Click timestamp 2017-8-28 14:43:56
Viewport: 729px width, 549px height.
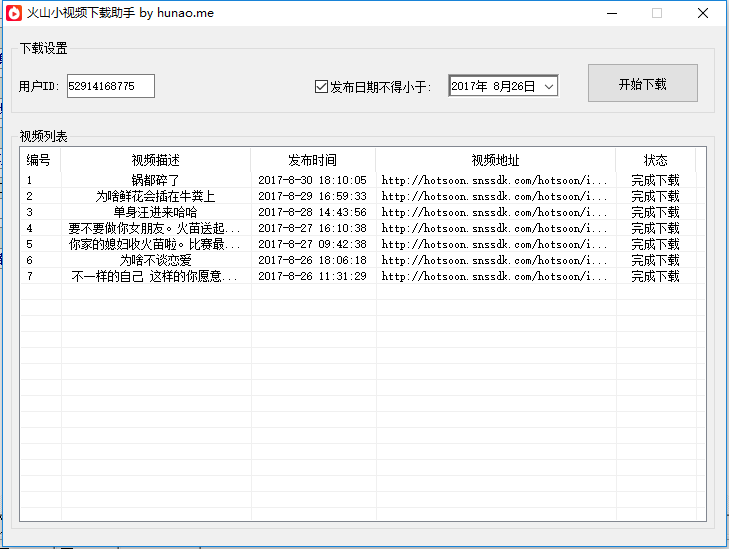pos(312,212)
